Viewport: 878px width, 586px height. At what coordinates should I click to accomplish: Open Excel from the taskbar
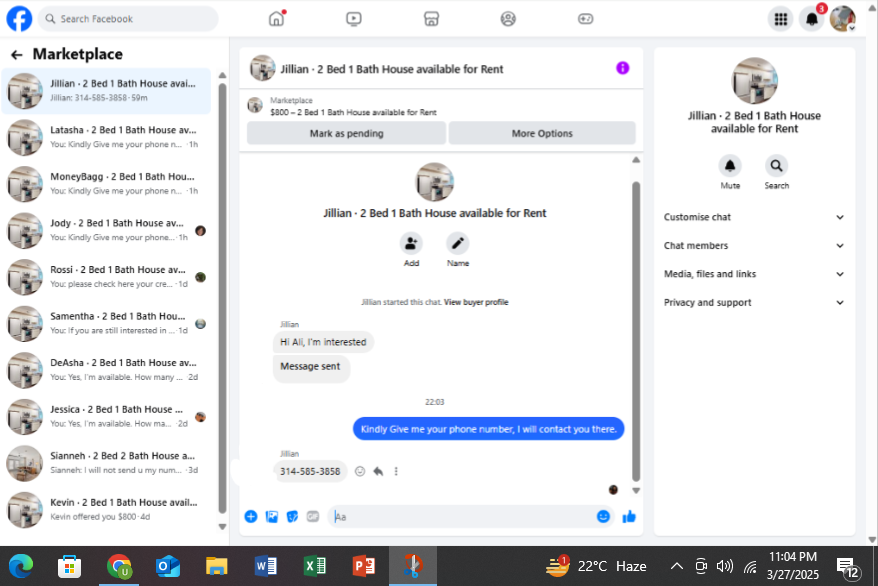[315, 566]
